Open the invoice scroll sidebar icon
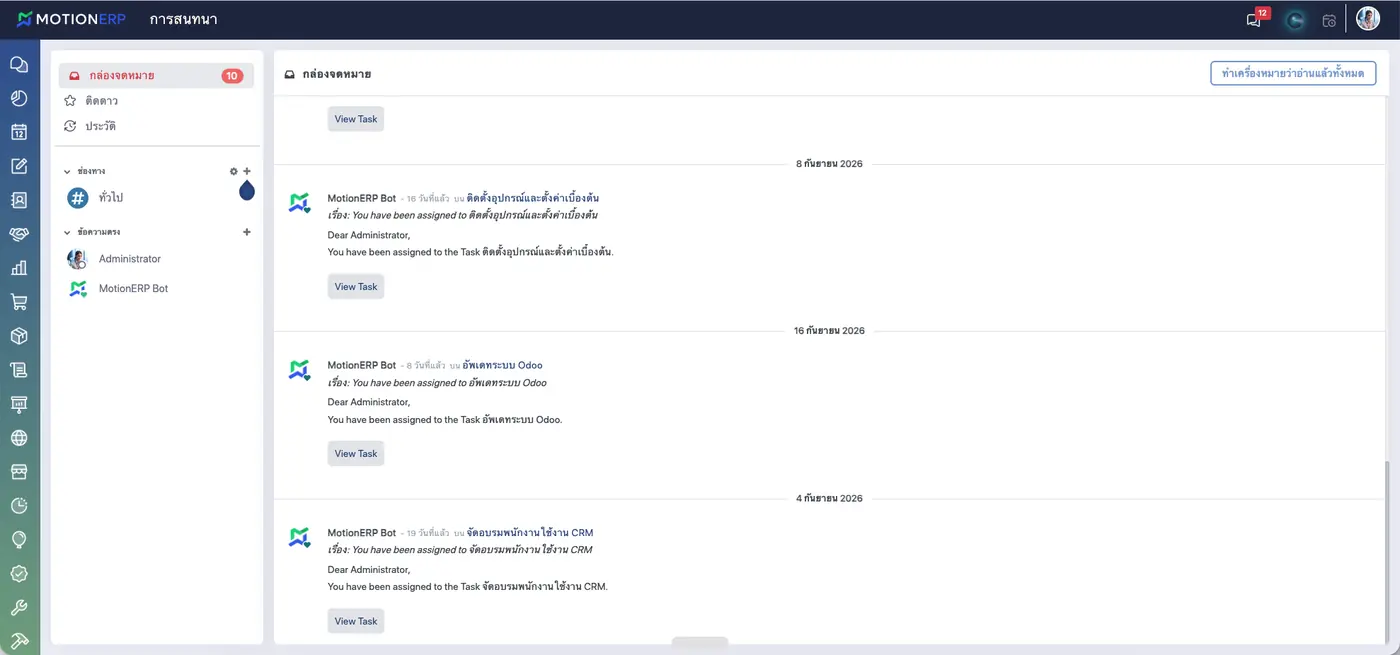The height and width of the screenshot is (655, 1400). (19, 370)
